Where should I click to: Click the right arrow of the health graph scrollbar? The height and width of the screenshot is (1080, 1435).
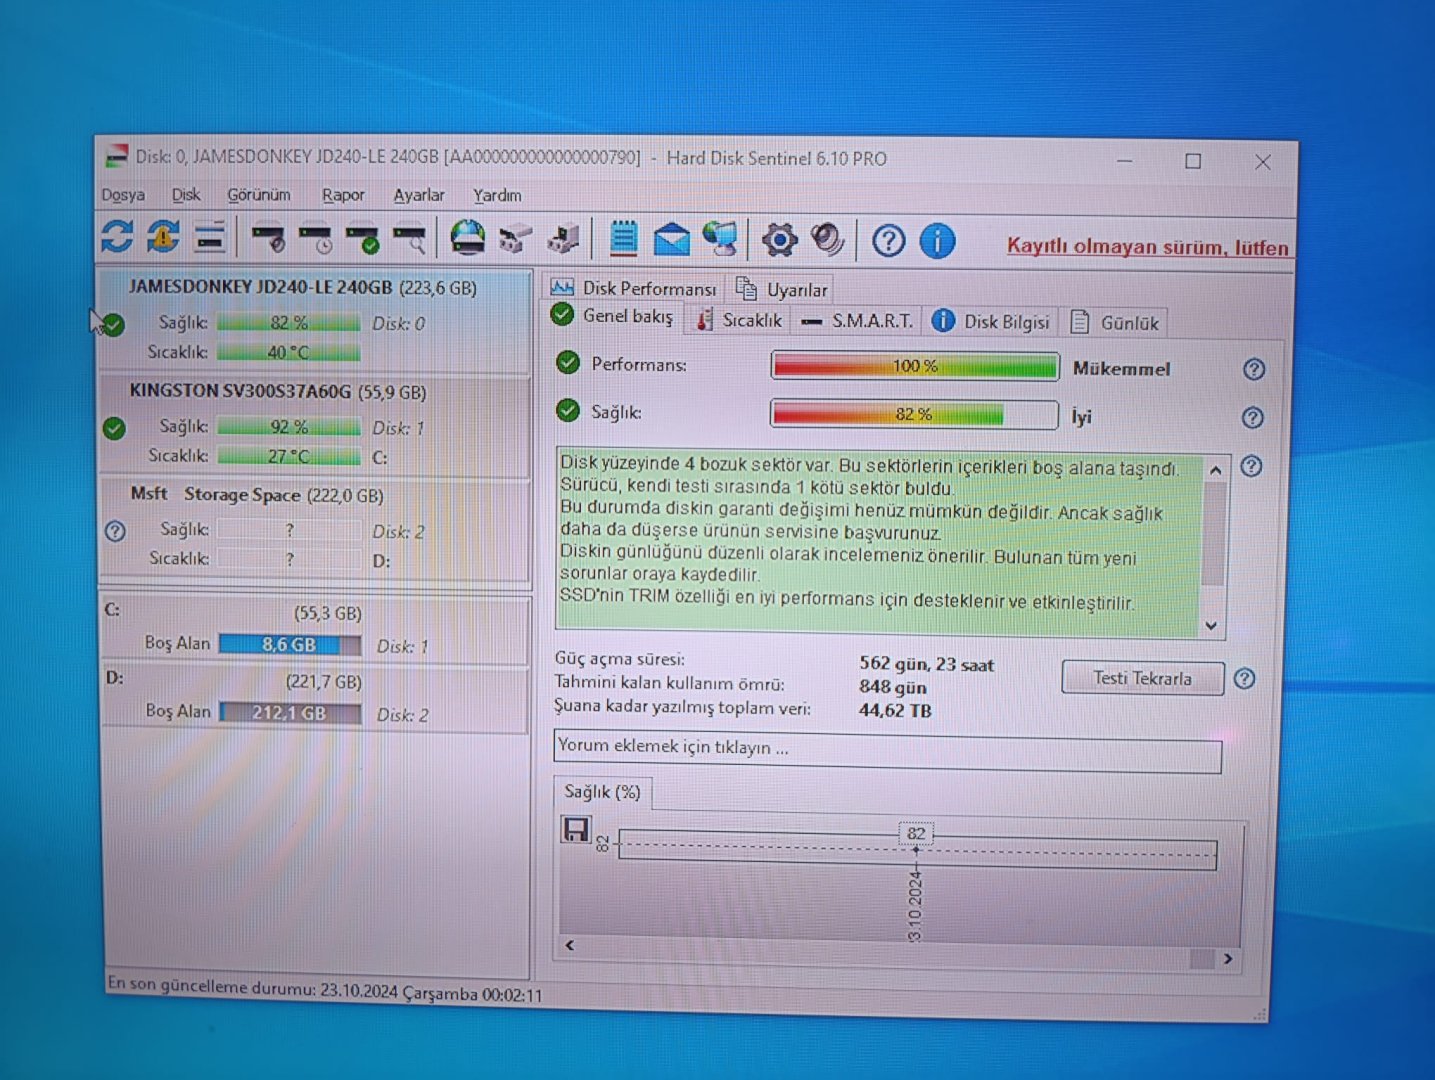(x=1228, y=959)
